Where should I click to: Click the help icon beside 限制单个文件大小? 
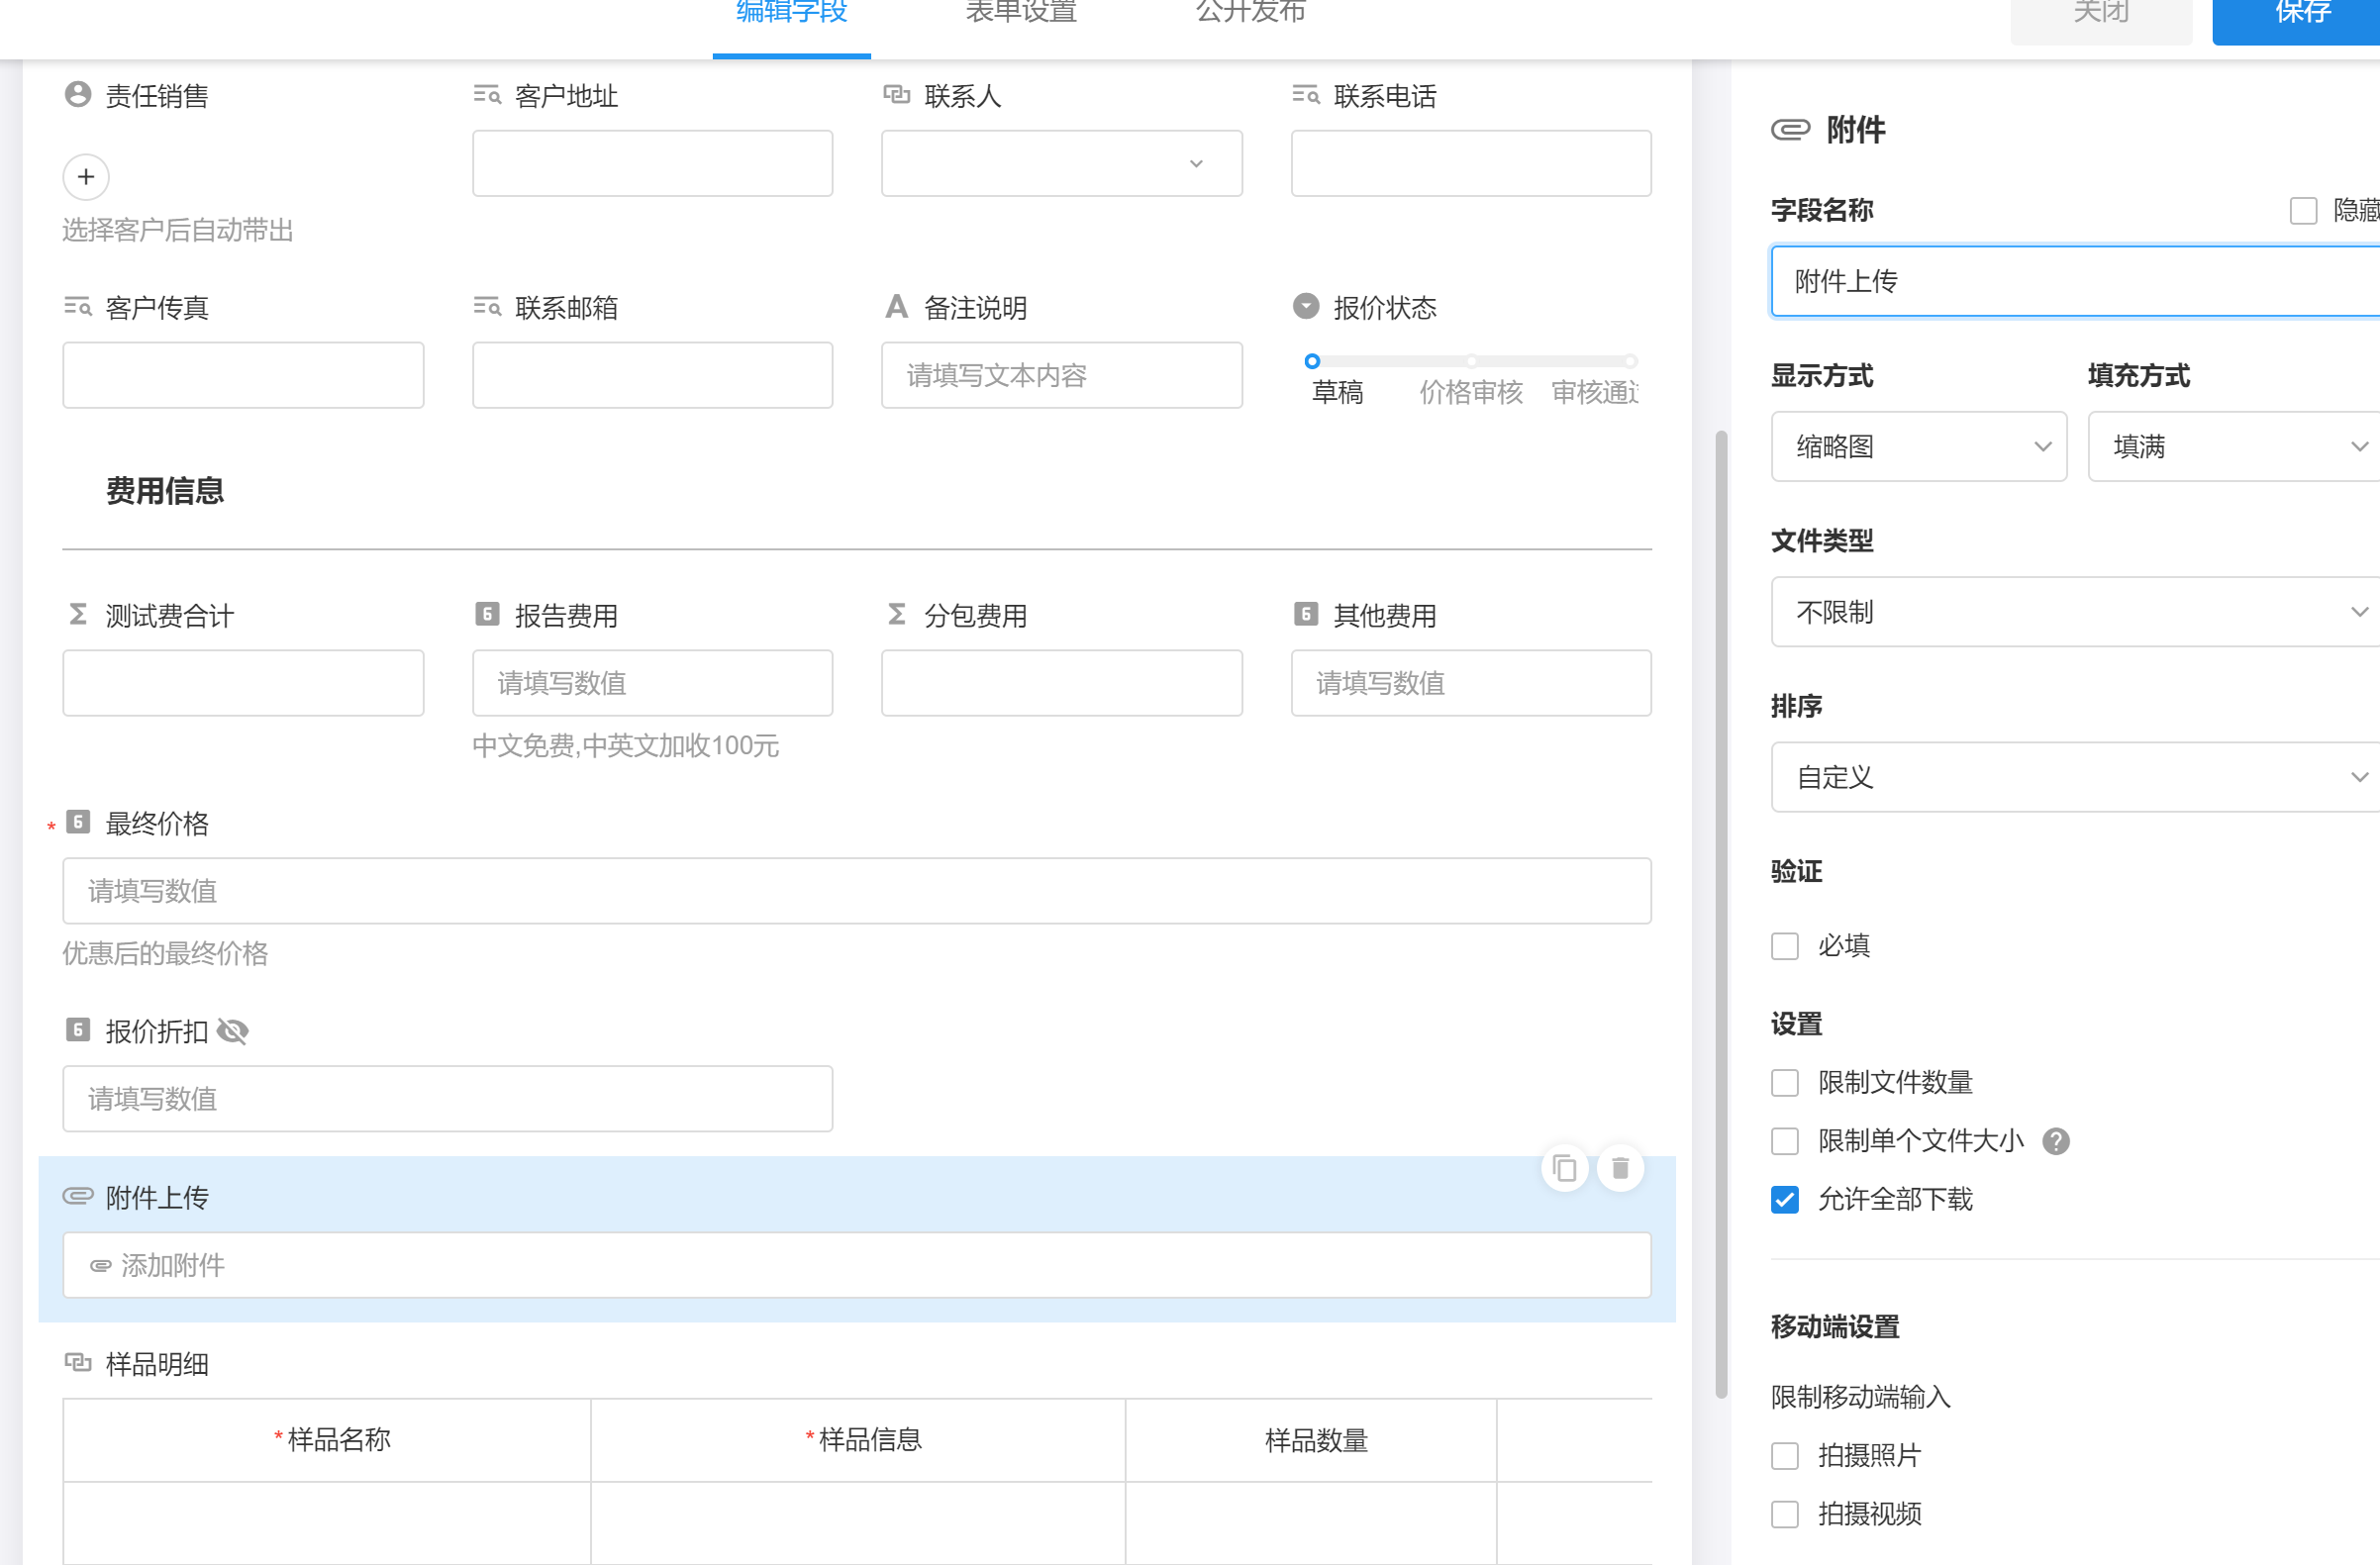tap(2055, 1141)
